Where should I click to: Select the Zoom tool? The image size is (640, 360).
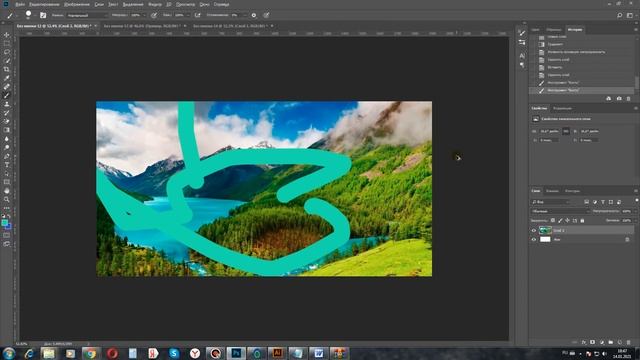7,199
